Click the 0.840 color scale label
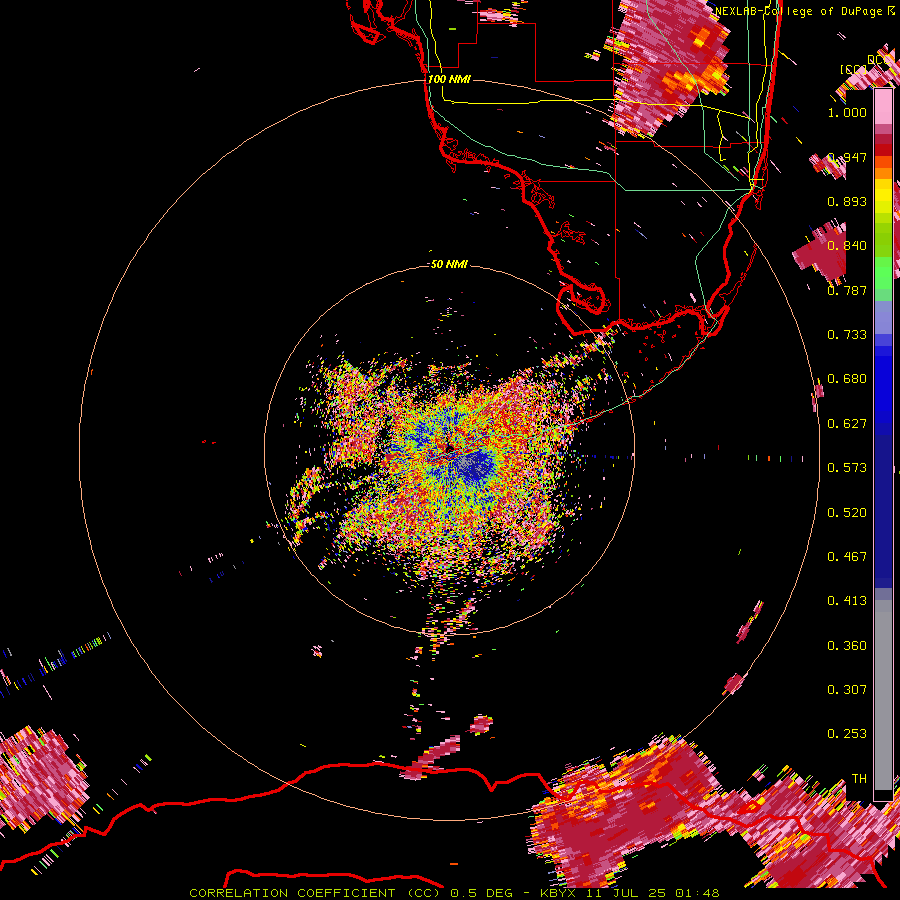This screenshot has width=900, height=900. (847, 246)
